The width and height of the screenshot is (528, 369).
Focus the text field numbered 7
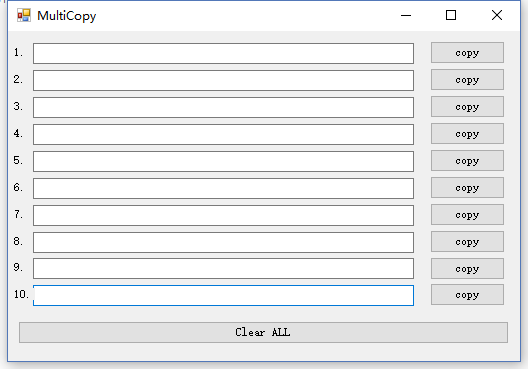[223, 215]
